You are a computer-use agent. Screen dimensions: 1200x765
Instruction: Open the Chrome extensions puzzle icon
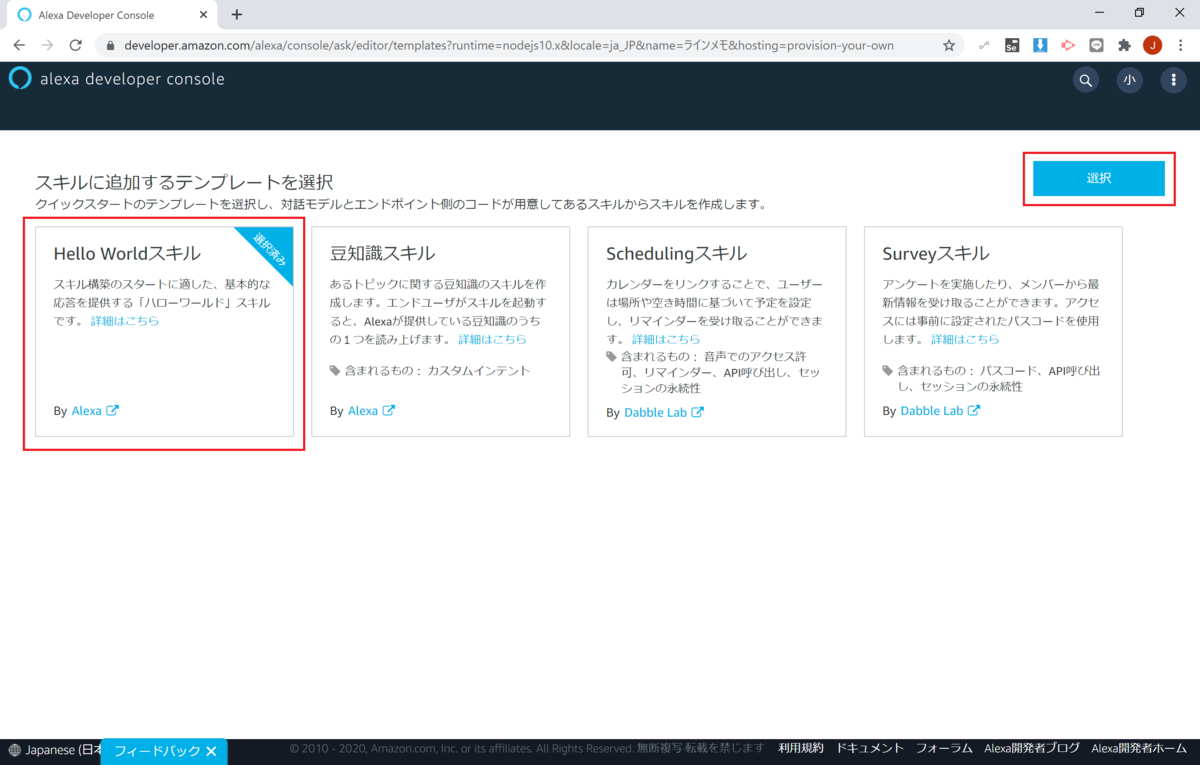click(1125, 45)
